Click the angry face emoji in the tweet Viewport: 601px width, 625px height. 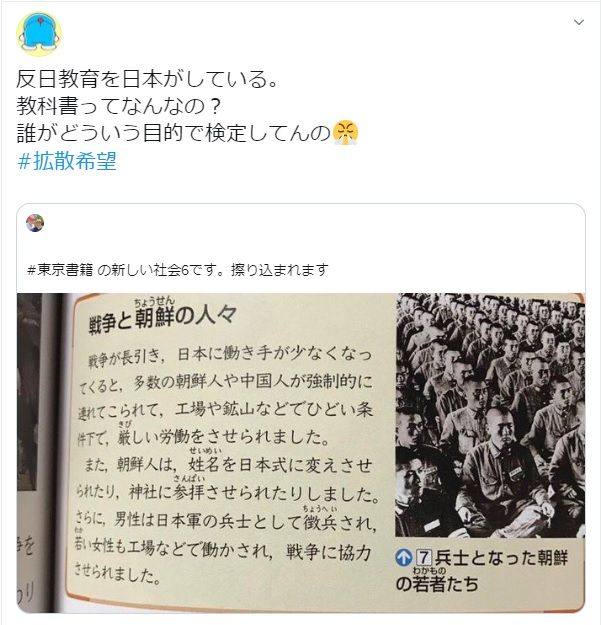(345, 133)
